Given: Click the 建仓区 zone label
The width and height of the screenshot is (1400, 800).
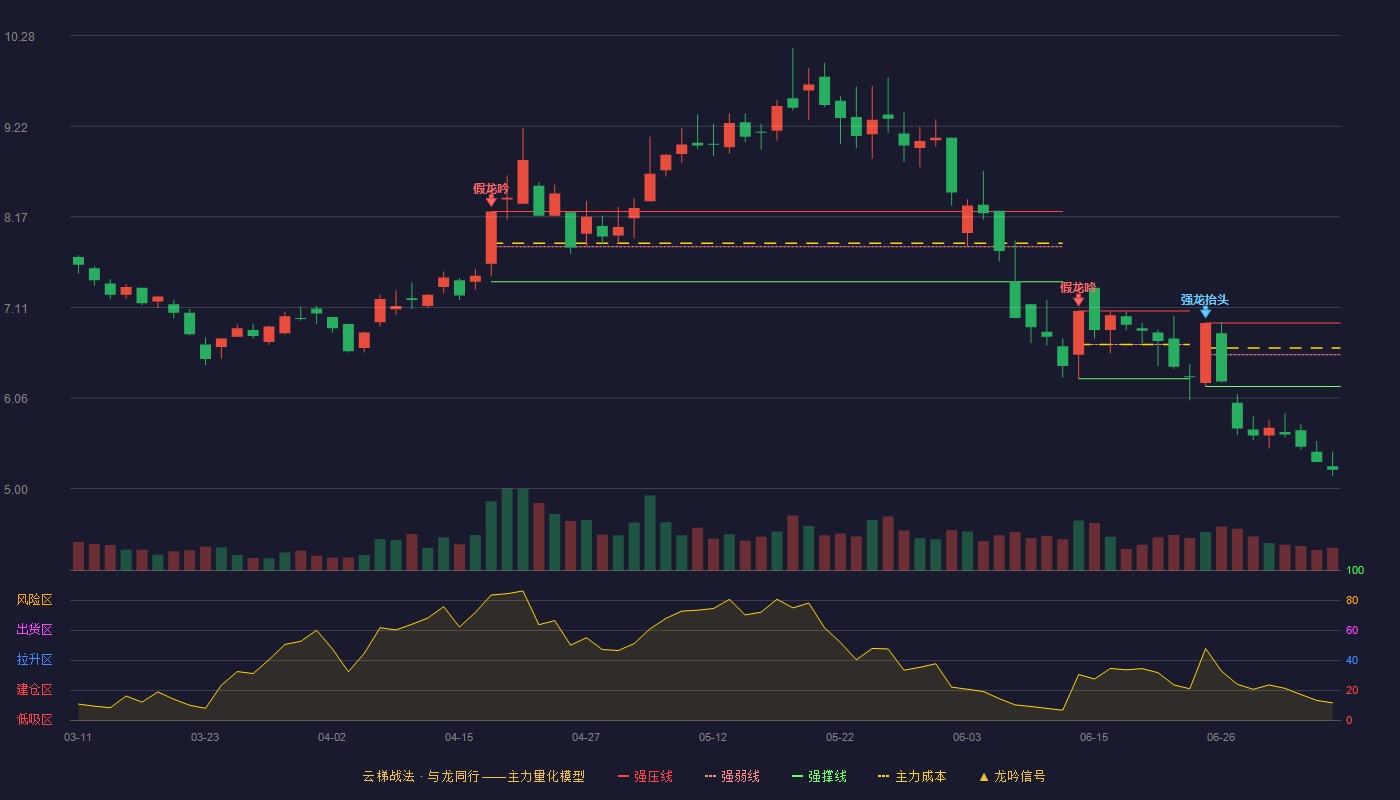Looking at the screenshot, I should click(x=34, y=690).
